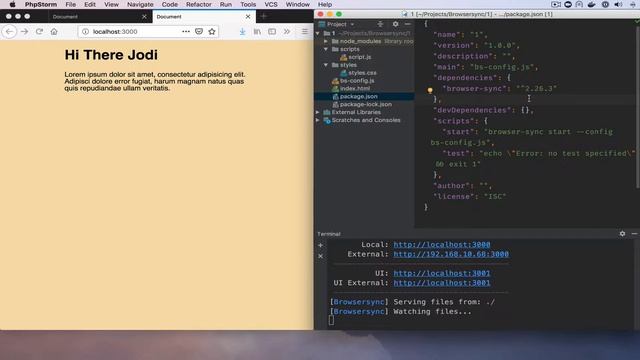Open the Tools menu
The width and height of the screenshot is (640, 360).
248,4
